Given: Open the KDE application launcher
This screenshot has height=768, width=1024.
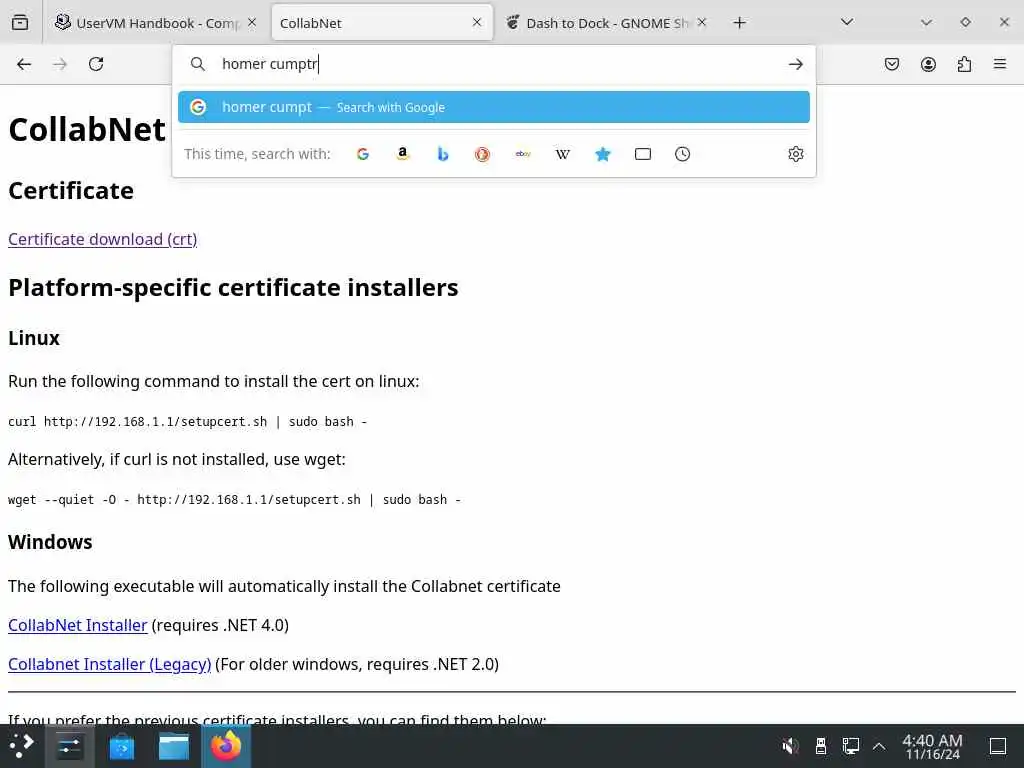Looking at the screenshot, I should 22,746.
